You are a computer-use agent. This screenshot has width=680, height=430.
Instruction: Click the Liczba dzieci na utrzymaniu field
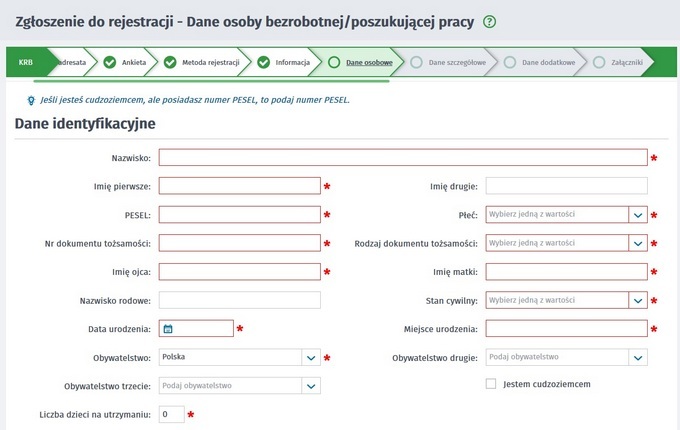point(171,414)
